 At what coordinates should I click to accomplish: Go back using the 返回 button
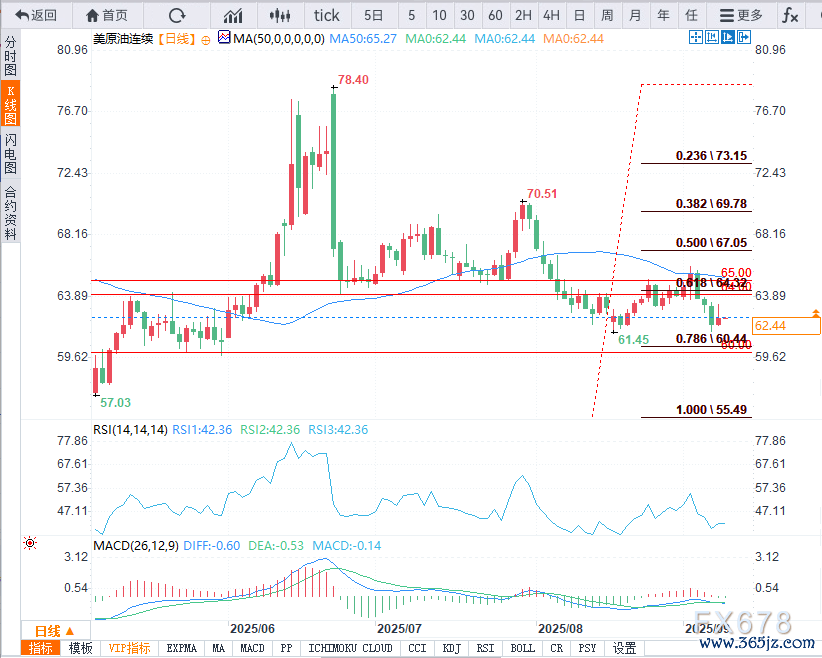pos(36,15)
